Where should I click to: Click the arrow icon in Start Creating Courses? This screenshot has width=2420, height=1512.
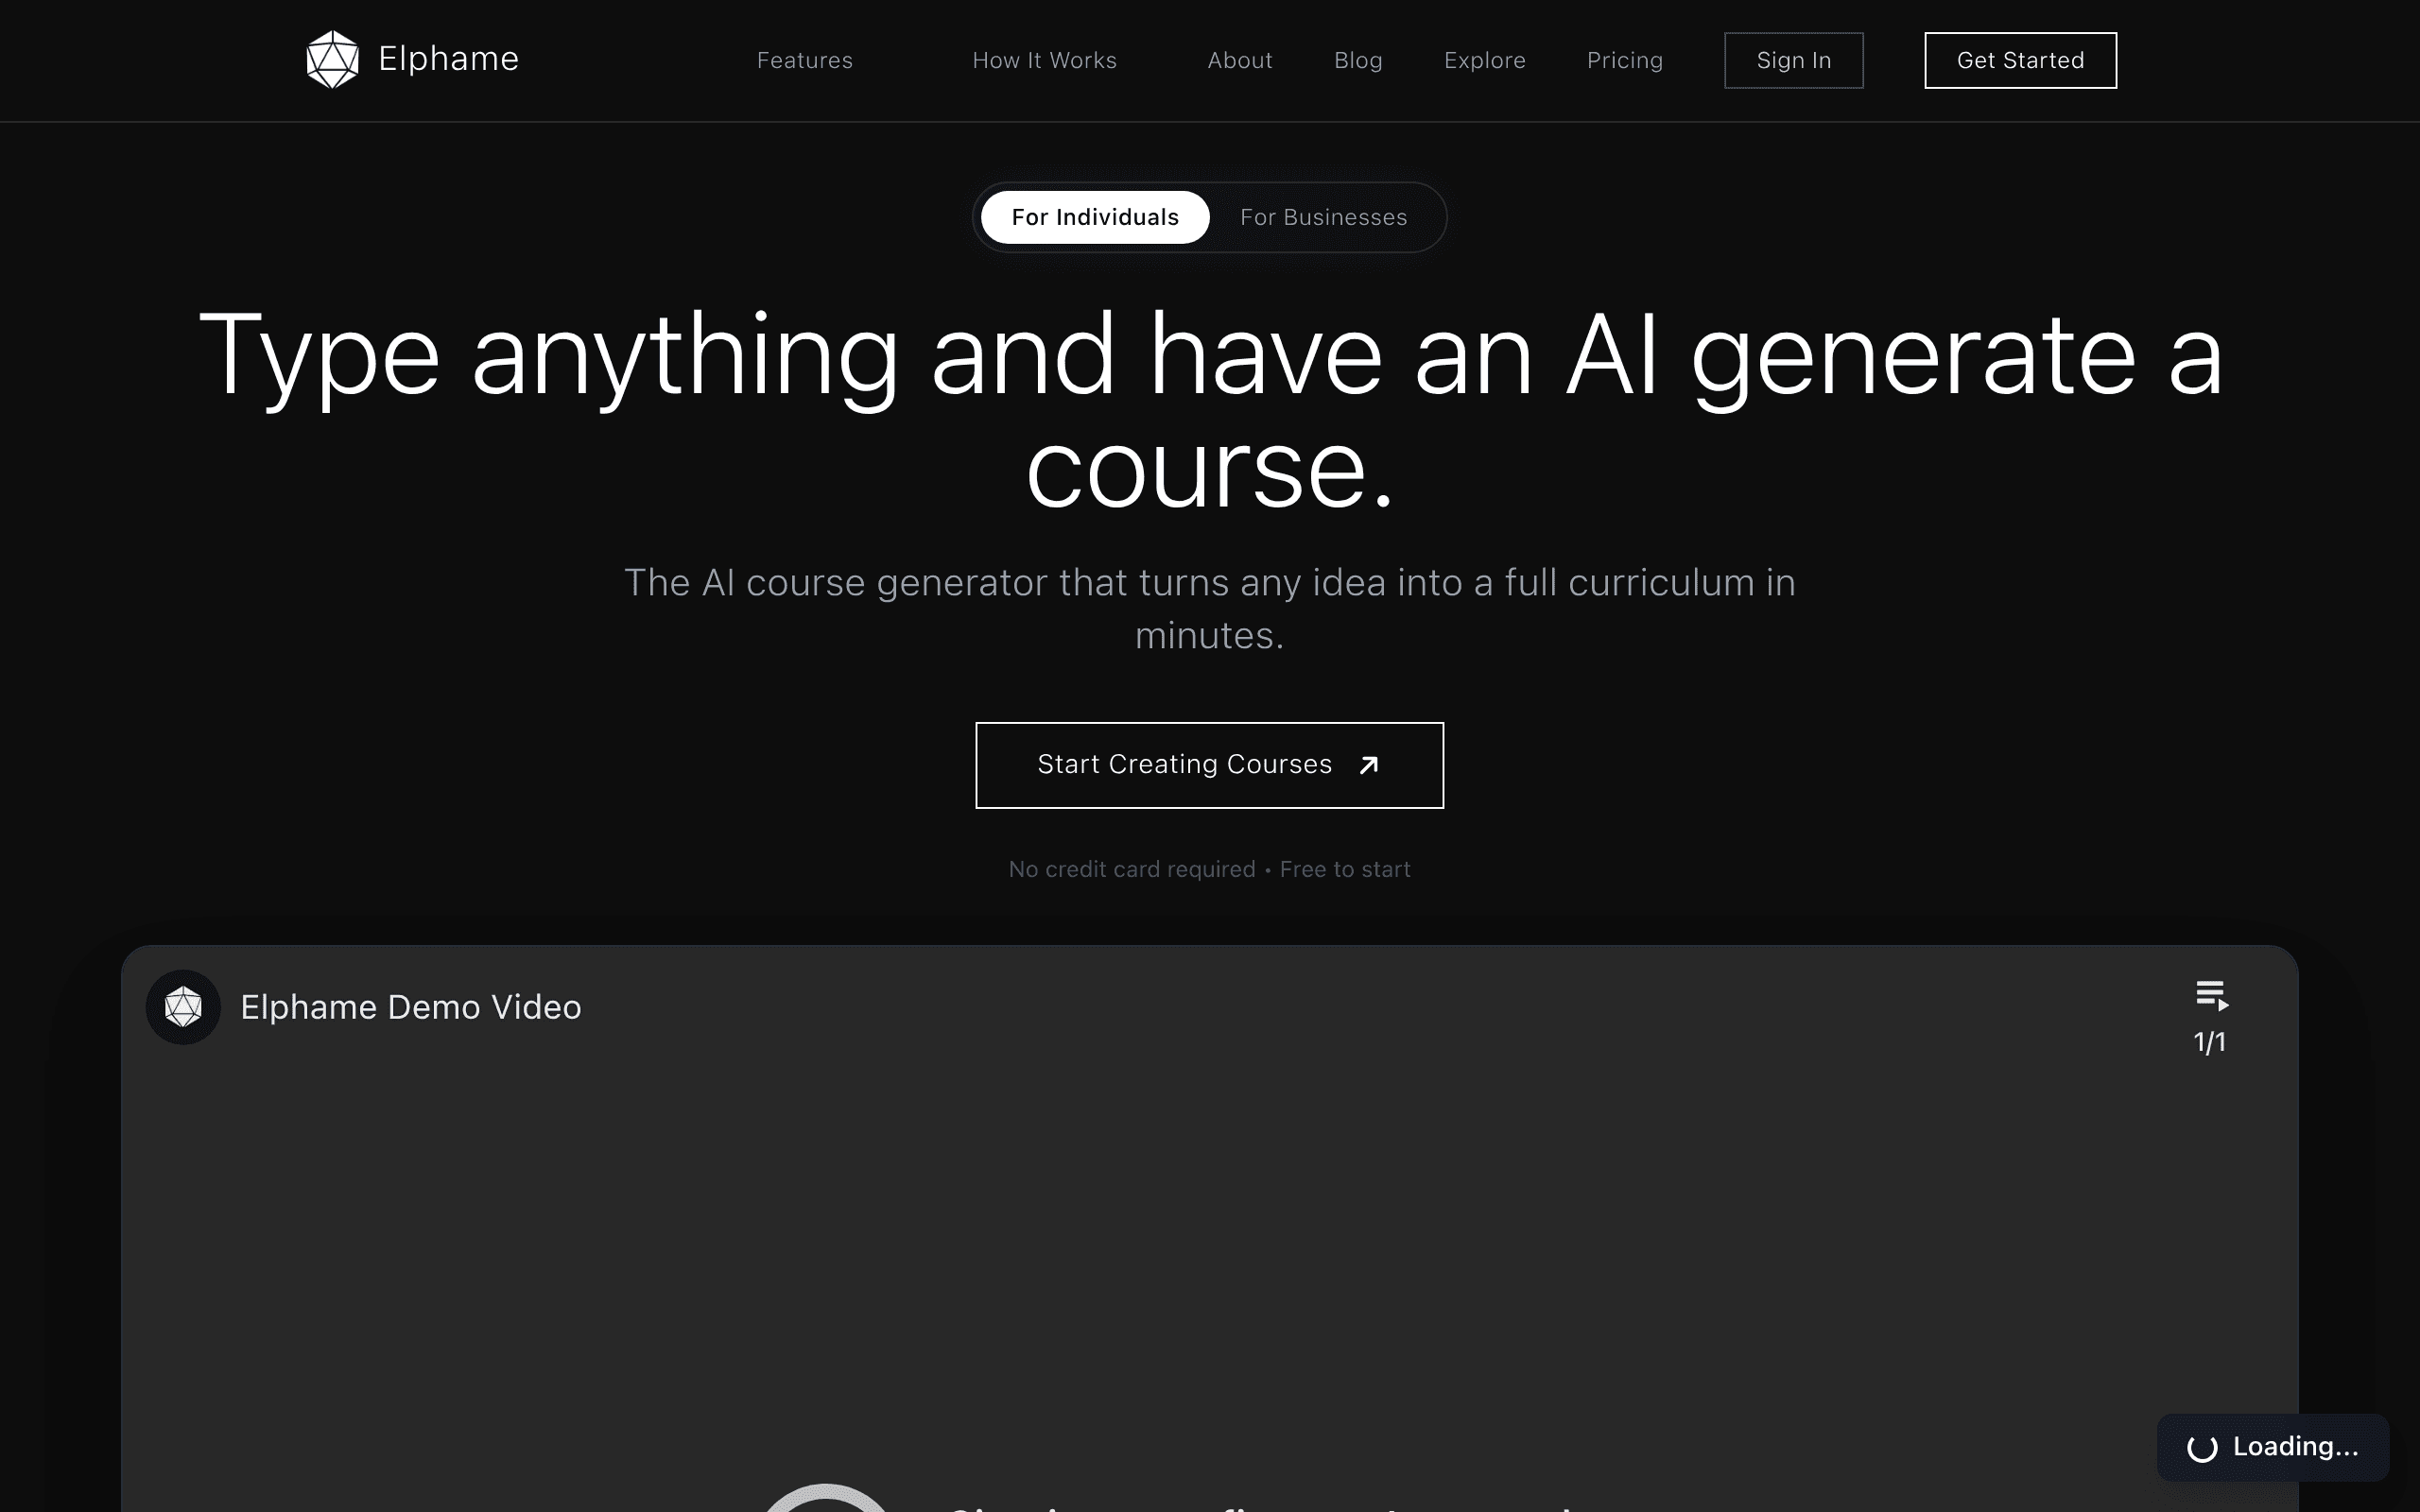[1369, 765]
